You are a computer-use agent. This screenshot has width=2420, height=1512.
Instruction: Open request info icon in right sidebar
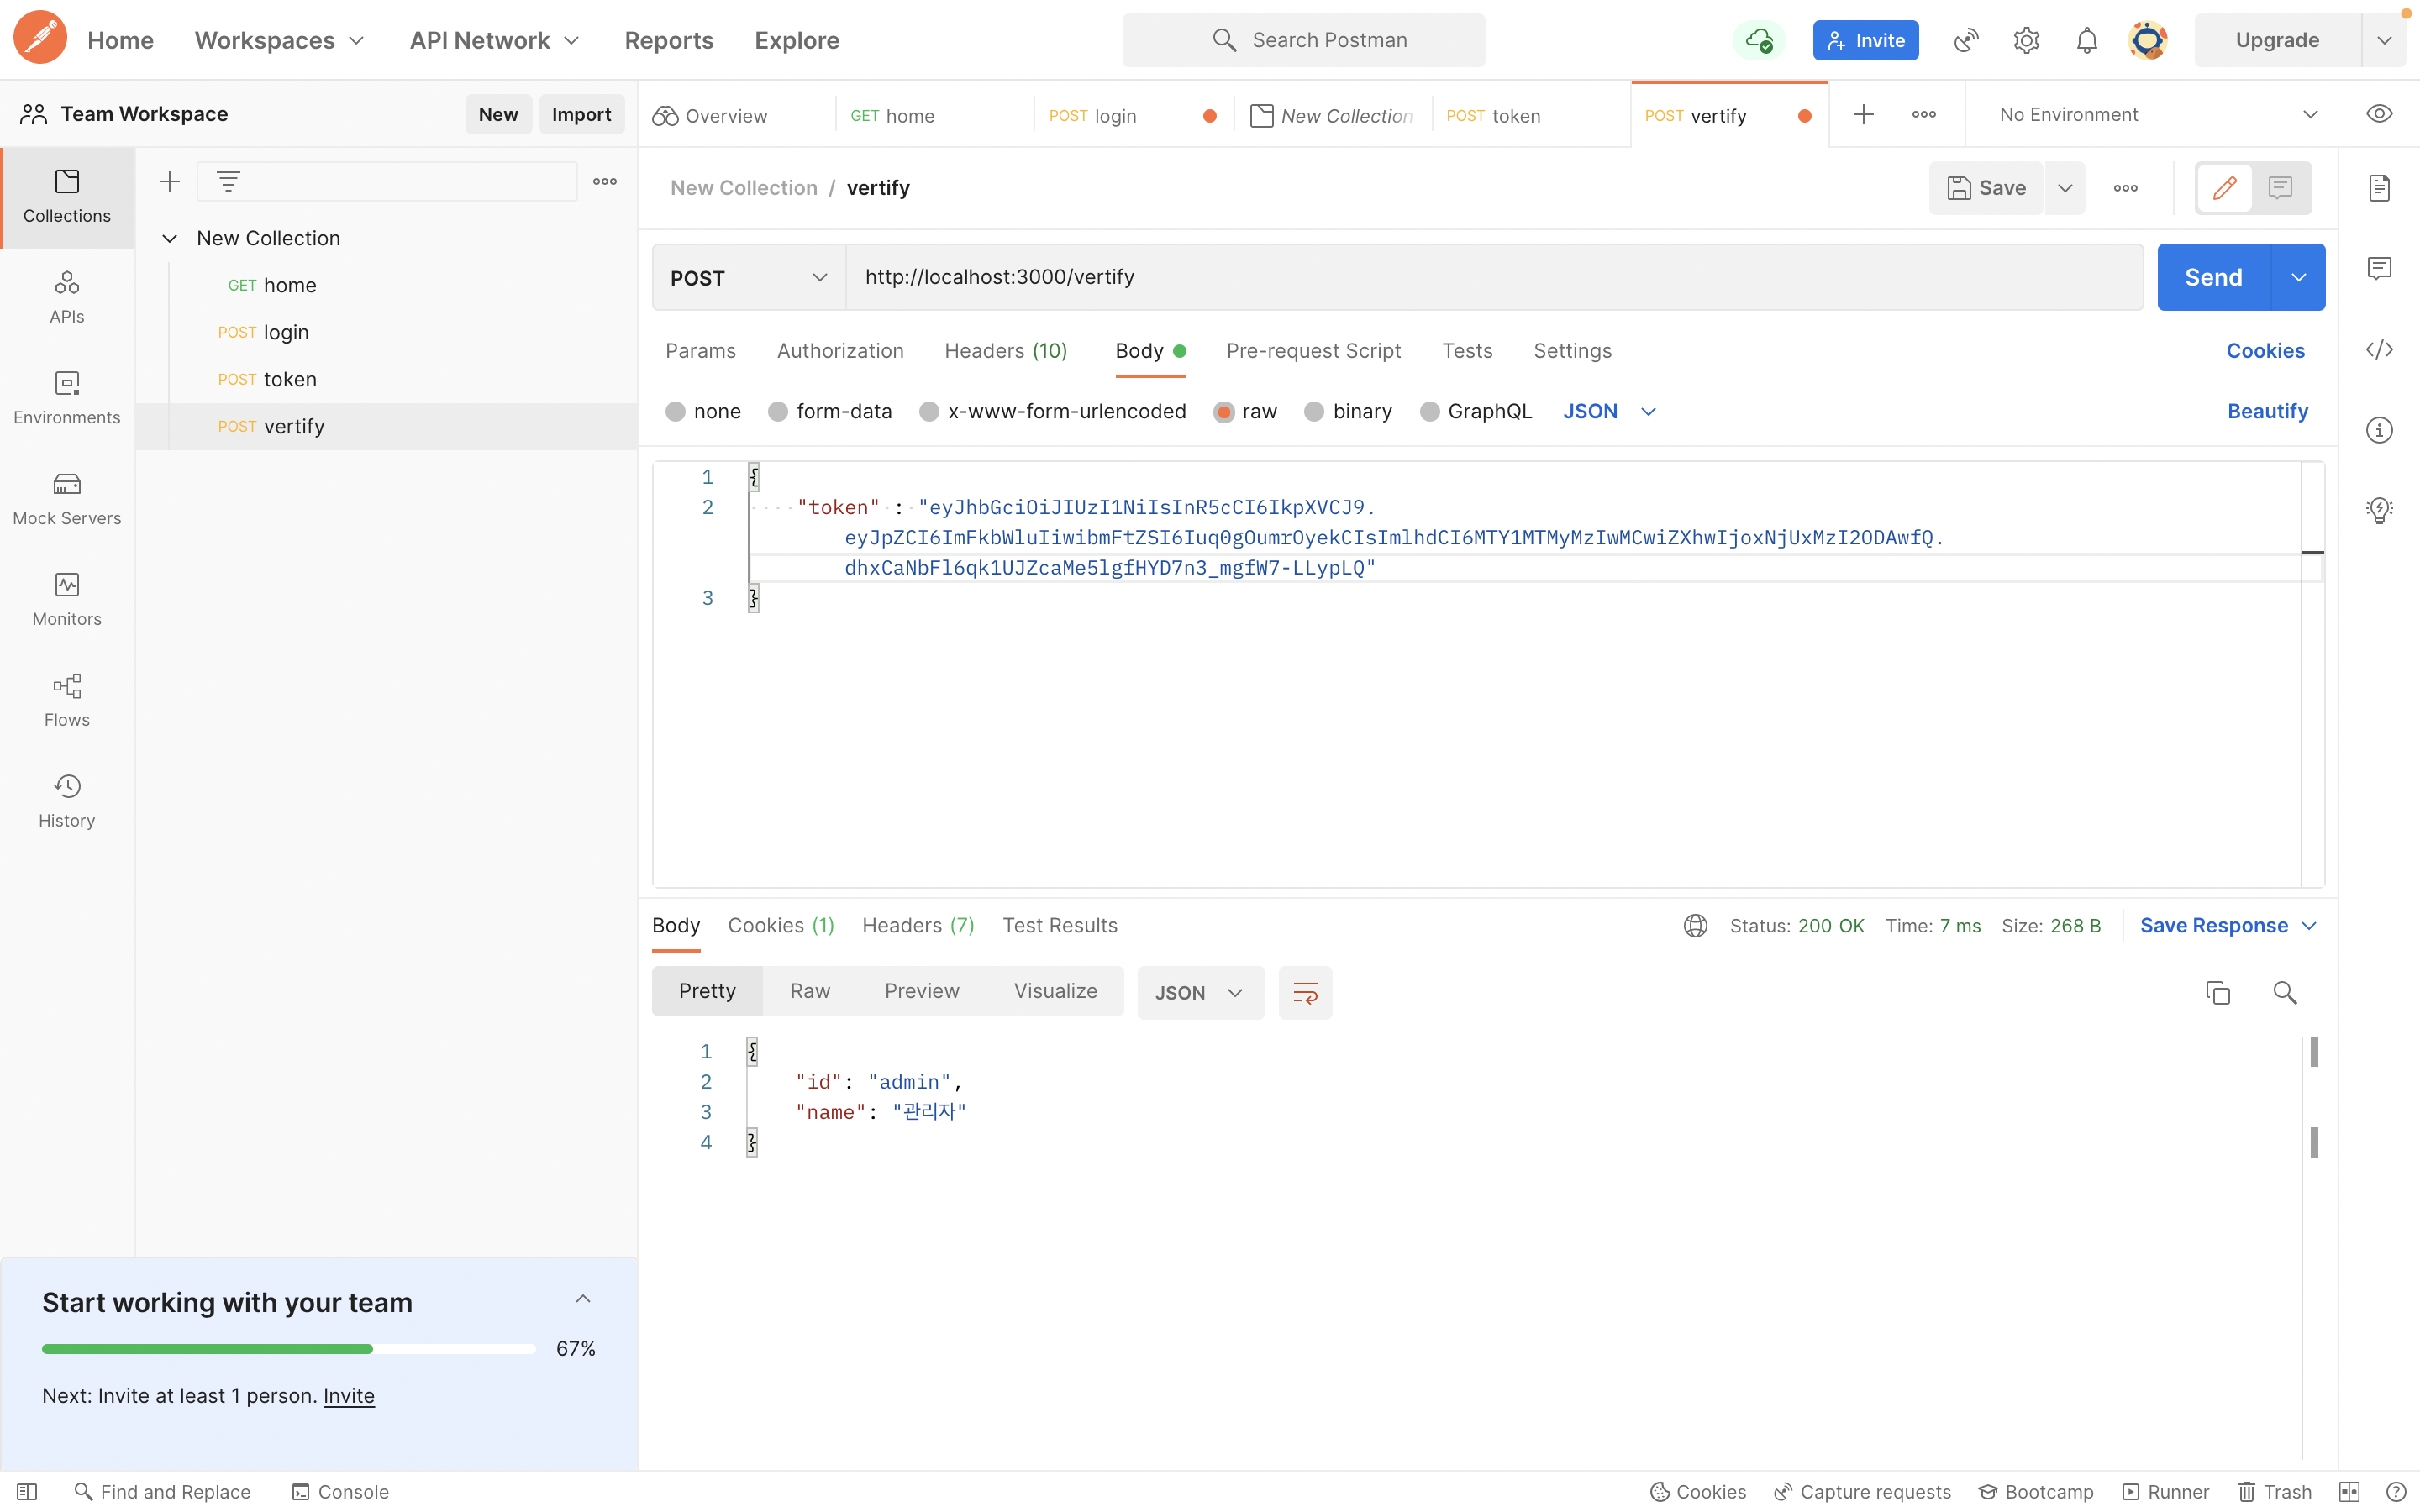tap(2379, 430)
